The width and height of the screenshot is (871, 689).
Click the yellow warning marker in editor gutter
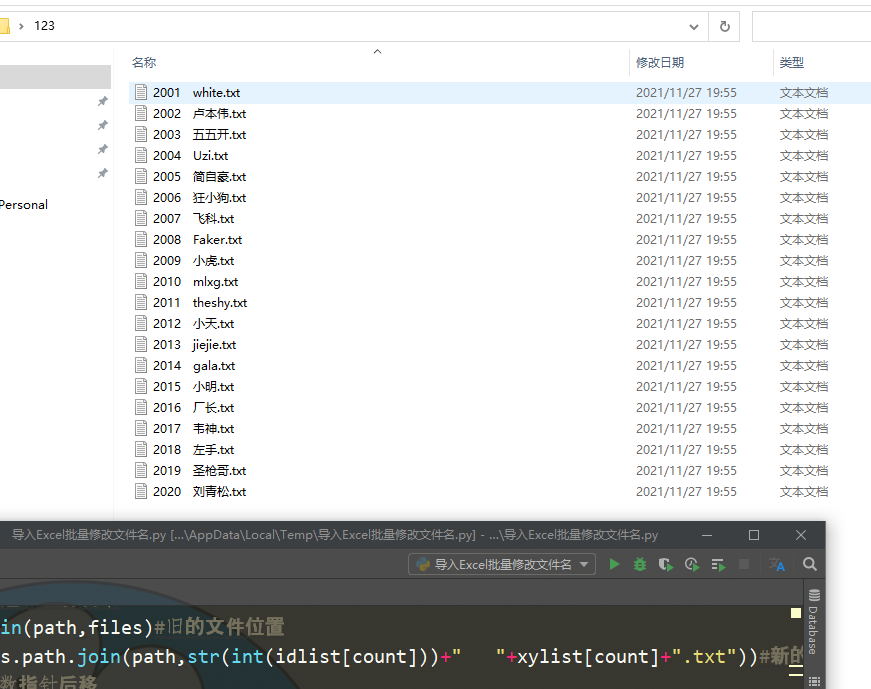pyautogui.click(x=795, y=613)
